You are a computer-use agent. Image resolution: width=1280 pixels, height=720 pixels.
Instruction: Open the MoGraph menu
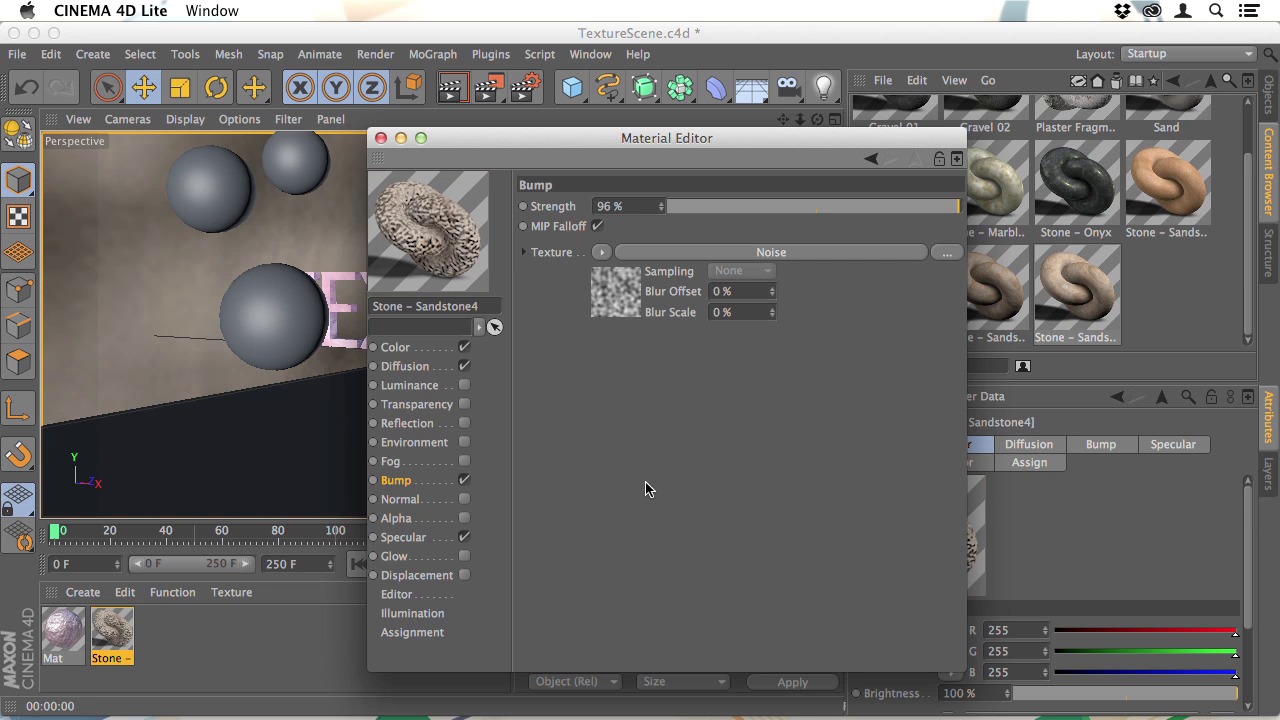[432, 54]
